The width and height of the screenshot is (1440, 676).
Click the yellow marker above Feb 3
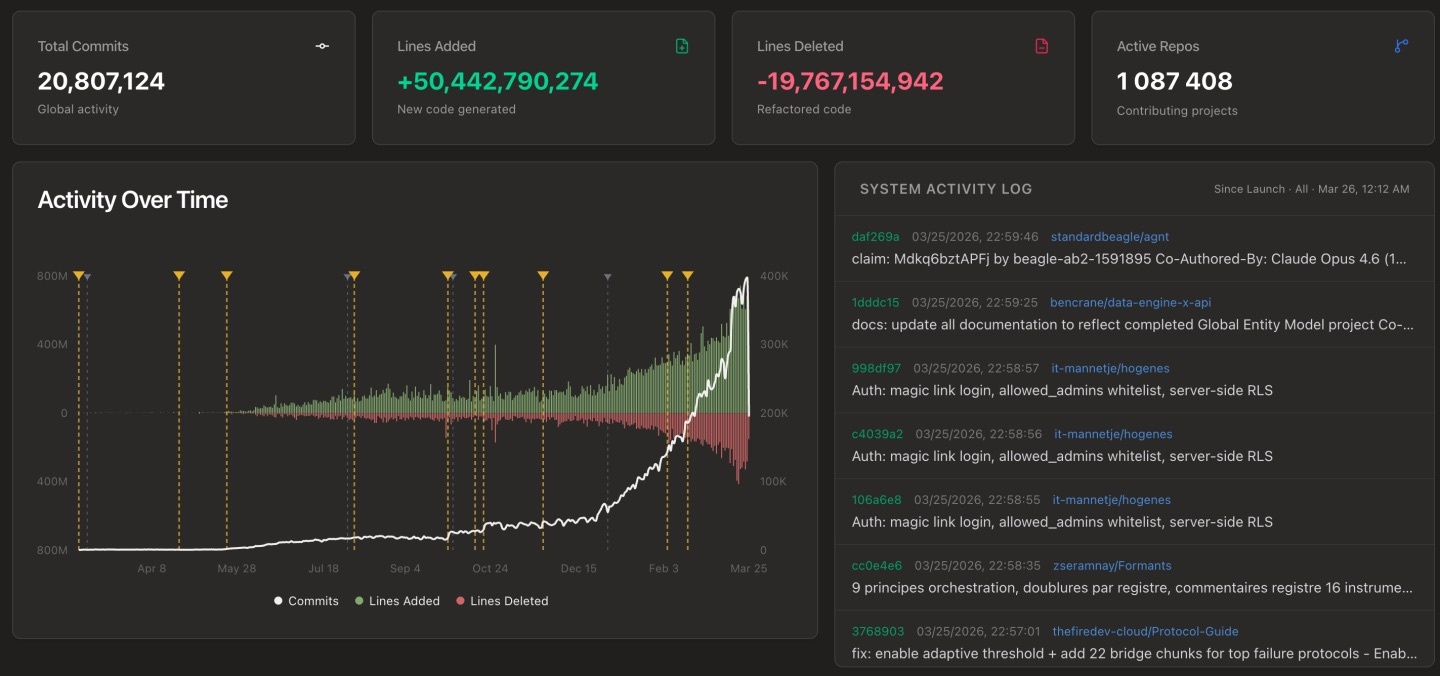coord(667,275)
